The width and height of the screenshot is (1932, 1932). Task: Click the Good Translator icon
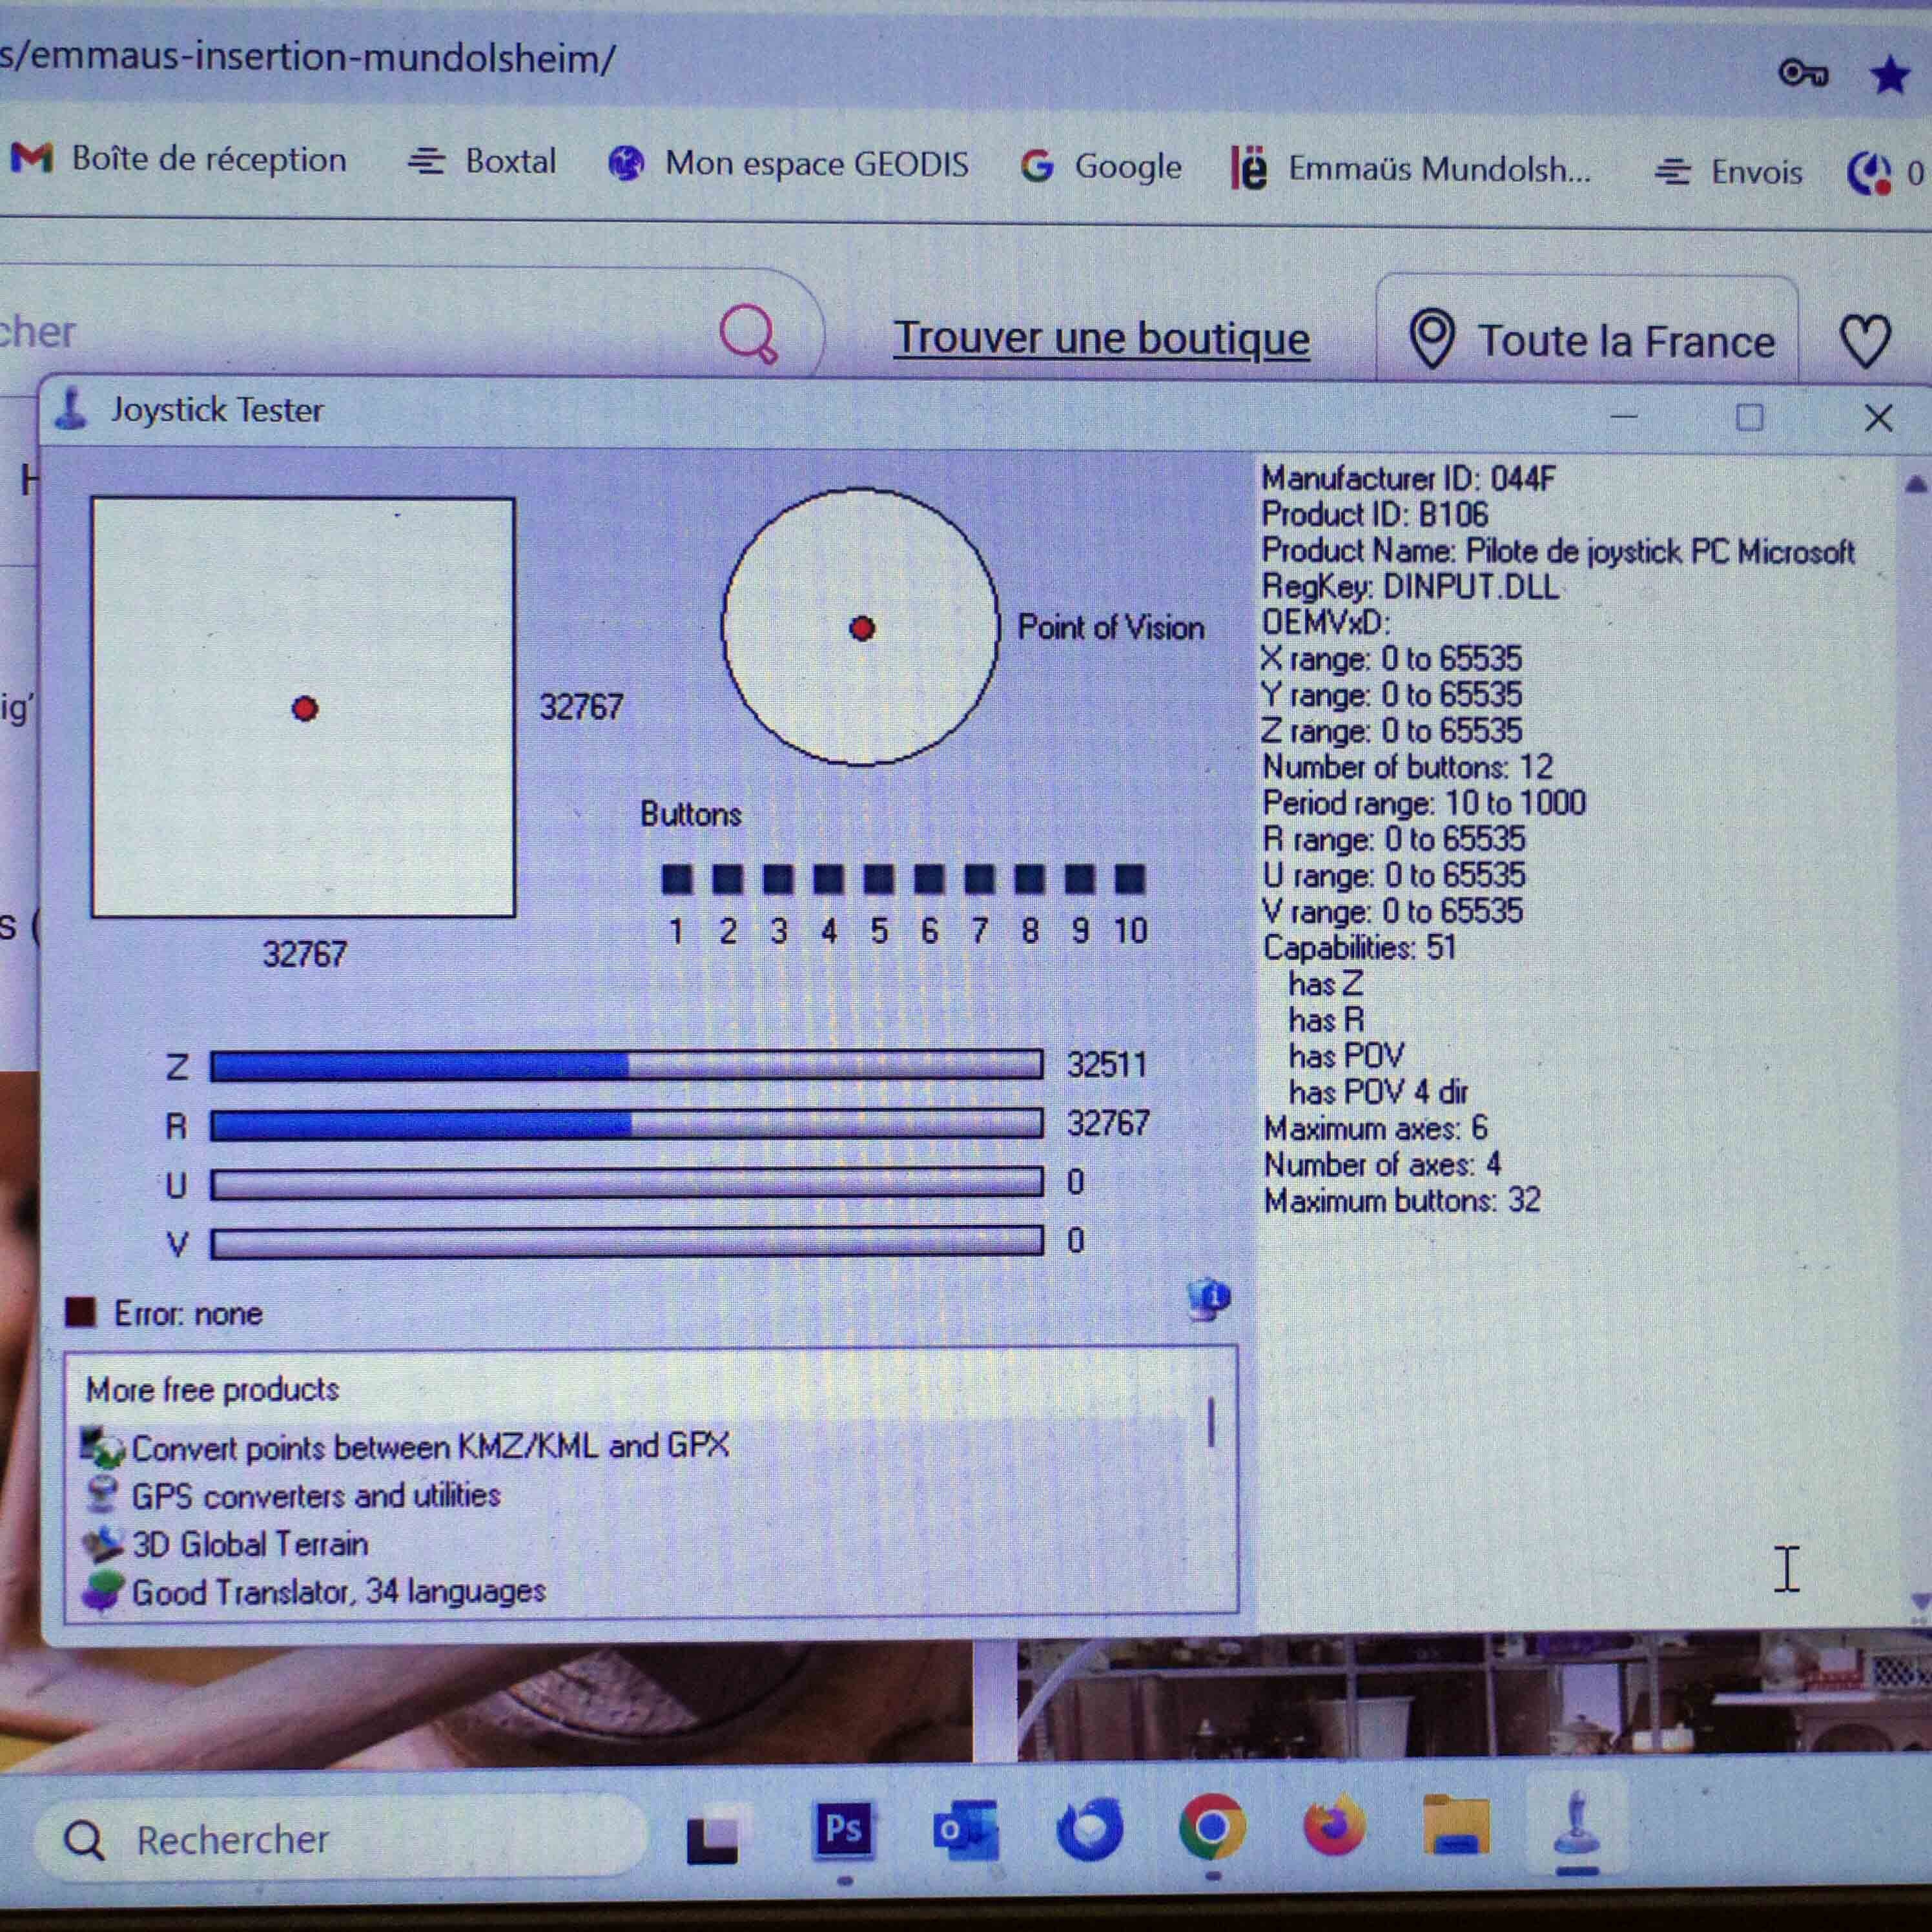coord(102,1591)
